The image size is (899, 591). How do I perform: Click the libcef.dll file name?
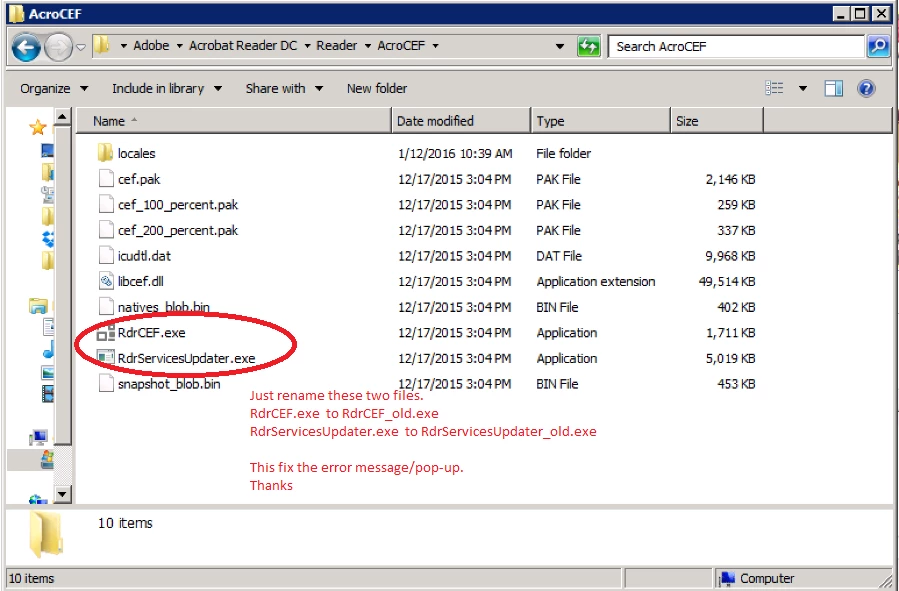140,281
